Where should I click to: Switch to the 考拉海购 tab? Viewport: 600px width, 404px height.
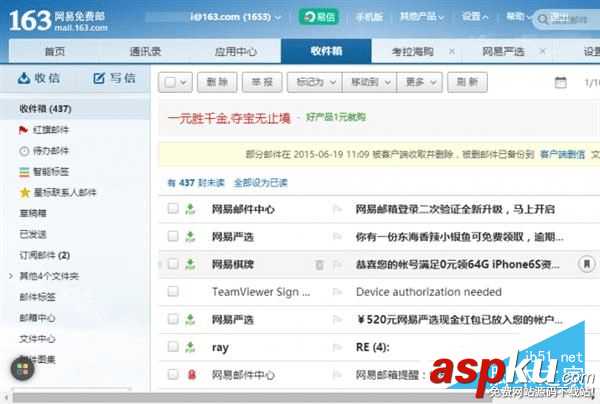point(412,51)
